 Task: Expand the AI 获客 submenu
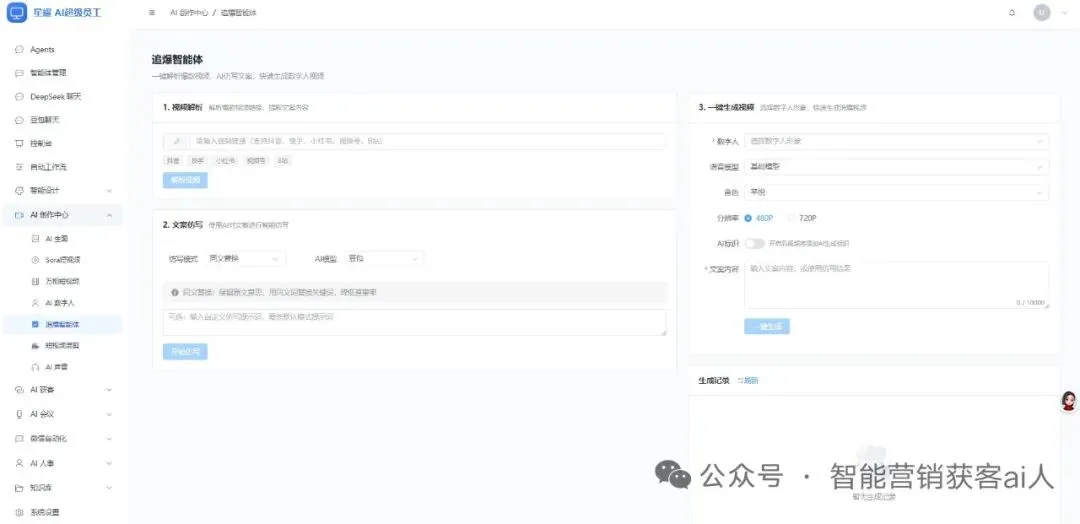[x=109, y=390]
